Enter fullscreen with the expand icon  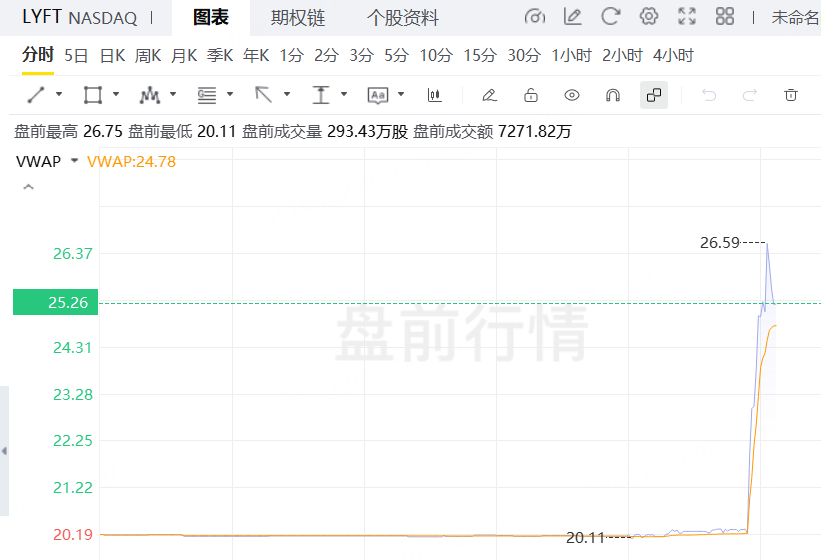click(687, 17)
